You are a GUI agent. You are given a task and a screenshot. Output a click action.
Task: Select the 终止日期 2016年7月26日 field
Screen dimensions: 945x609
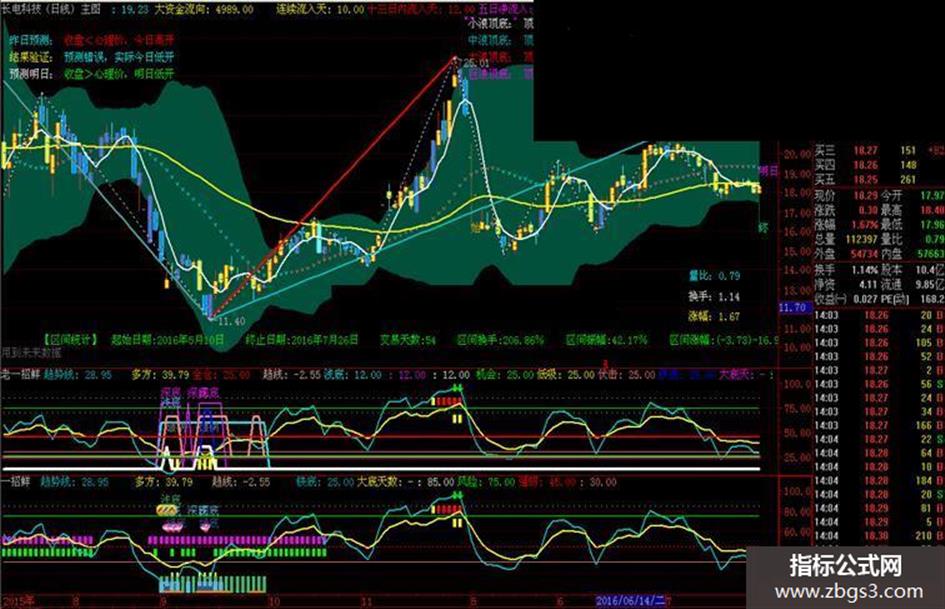[301, 339]
